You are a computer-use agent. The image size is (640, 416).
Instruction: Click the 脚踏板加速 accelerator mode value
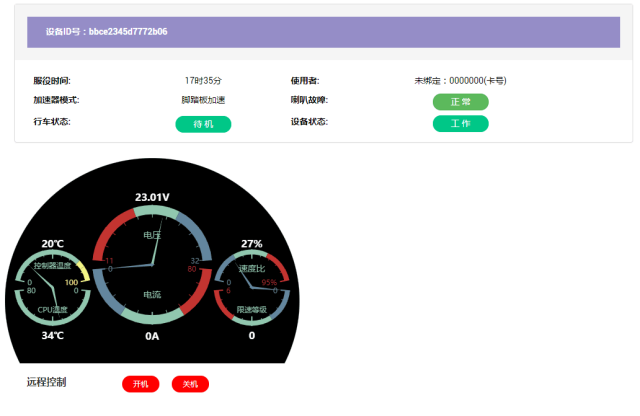coord(203,101)
